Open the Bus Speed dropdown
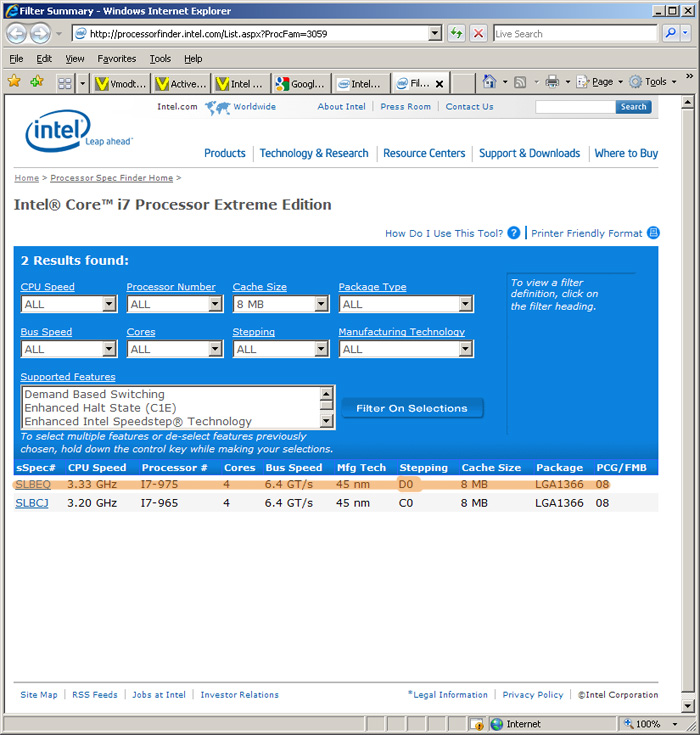Viewport: 700px width, 735px height. click(69, 349)
